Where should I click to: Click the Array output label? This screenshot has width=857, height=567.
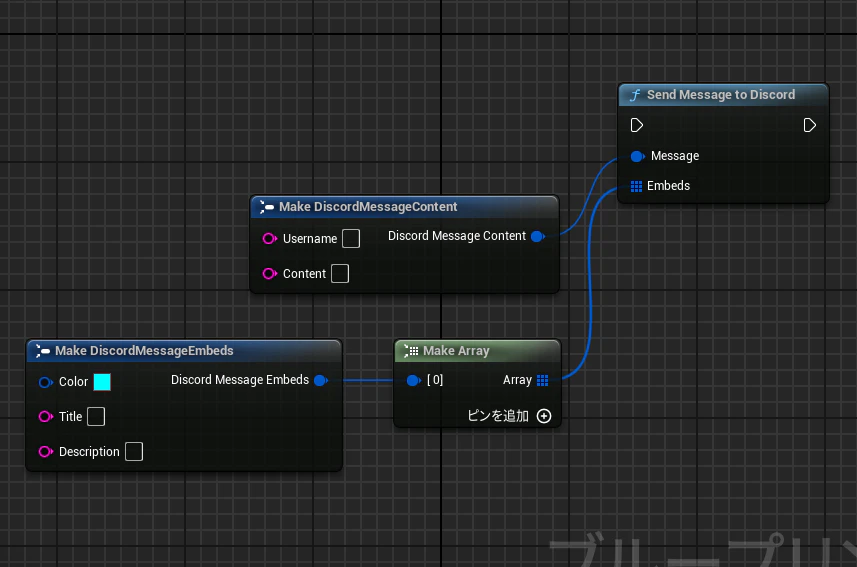[x=517, y=380]
